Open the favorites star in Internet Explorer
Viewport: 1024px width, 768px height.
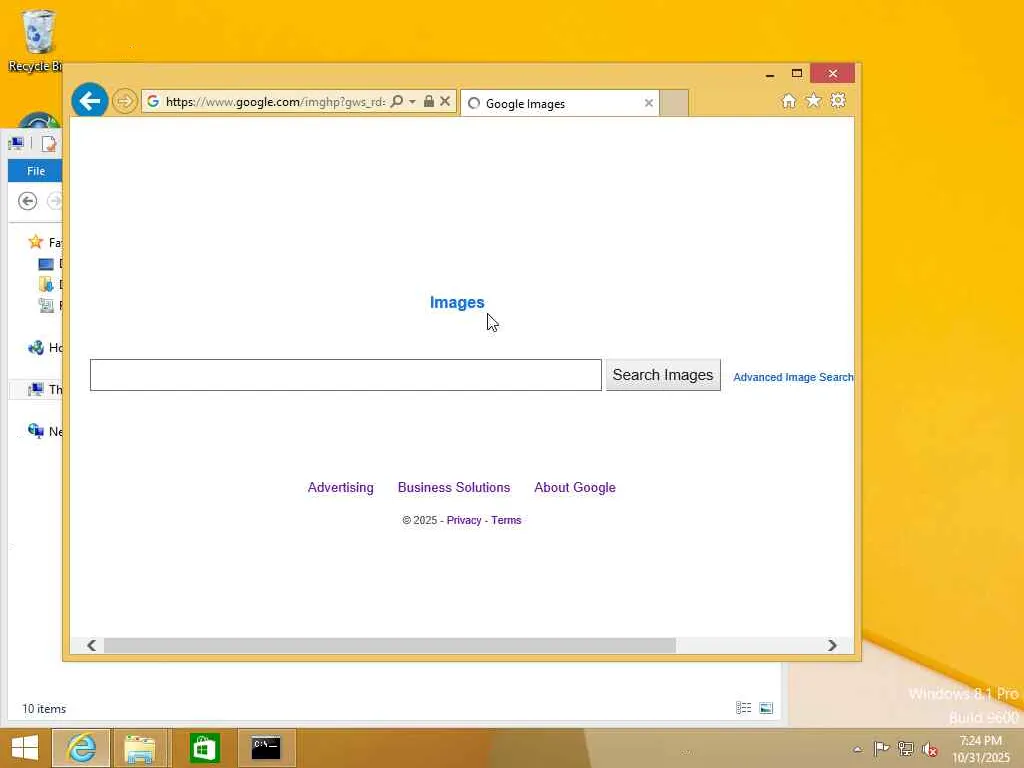[813, 101]
